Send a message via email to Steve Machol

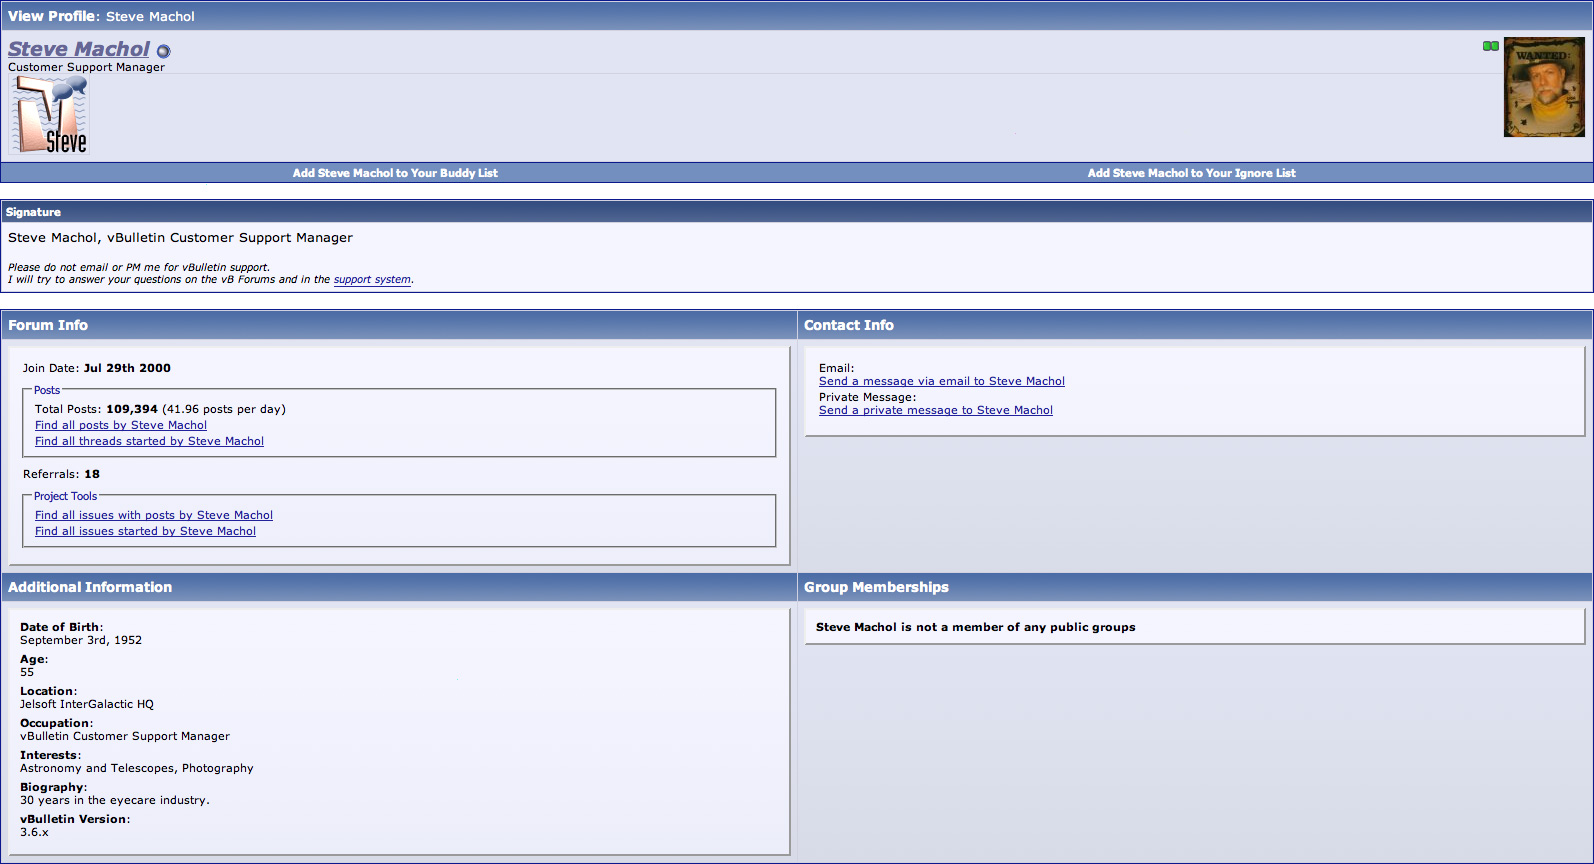[942, 381]
